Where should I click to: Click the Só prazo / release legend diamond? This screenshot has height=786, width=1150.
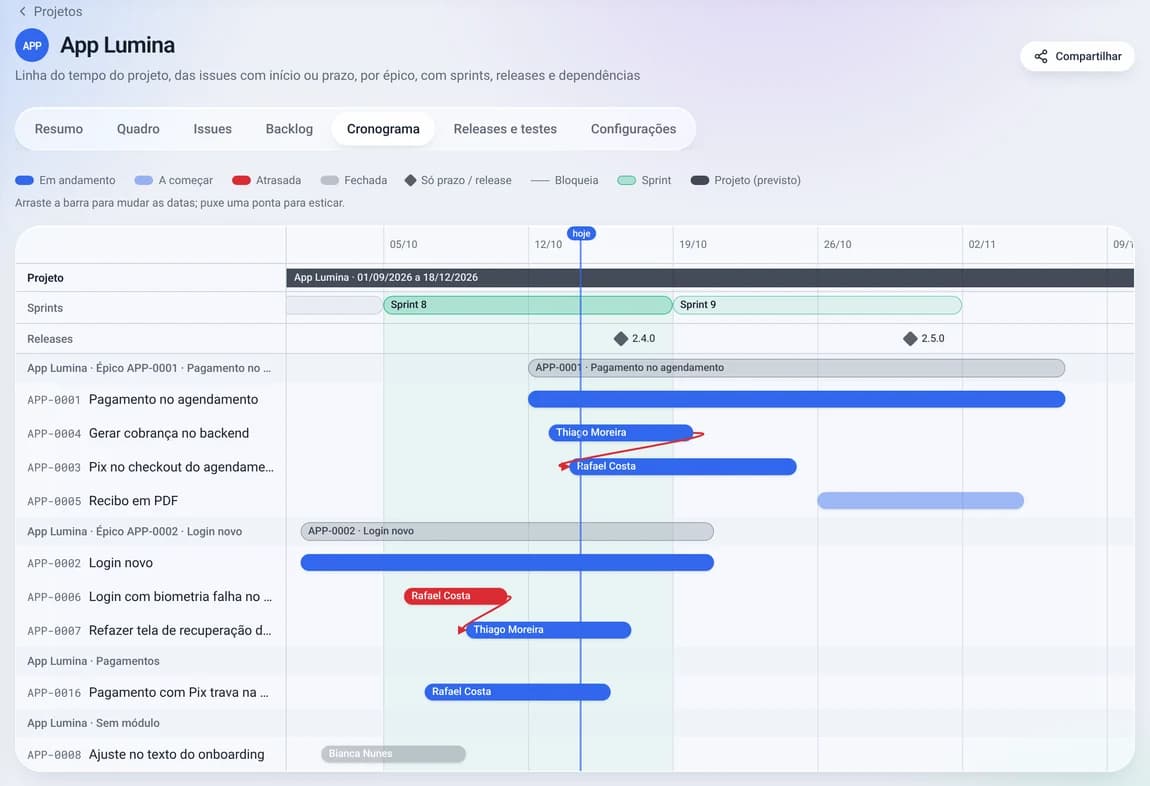(411, 180)
